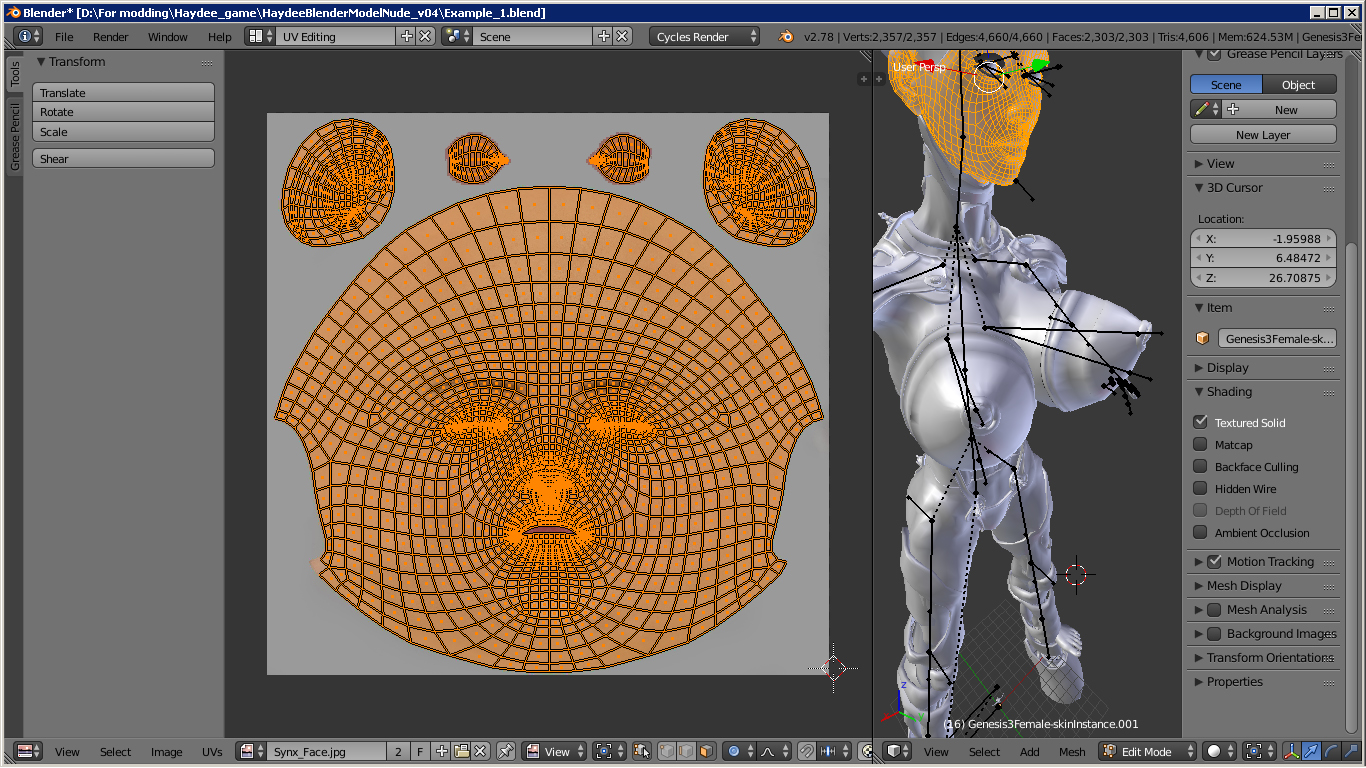The width and height of the screenshot is (1366, 768).
Task: Click the 3D Cursor X location field
Action: 1264,239
